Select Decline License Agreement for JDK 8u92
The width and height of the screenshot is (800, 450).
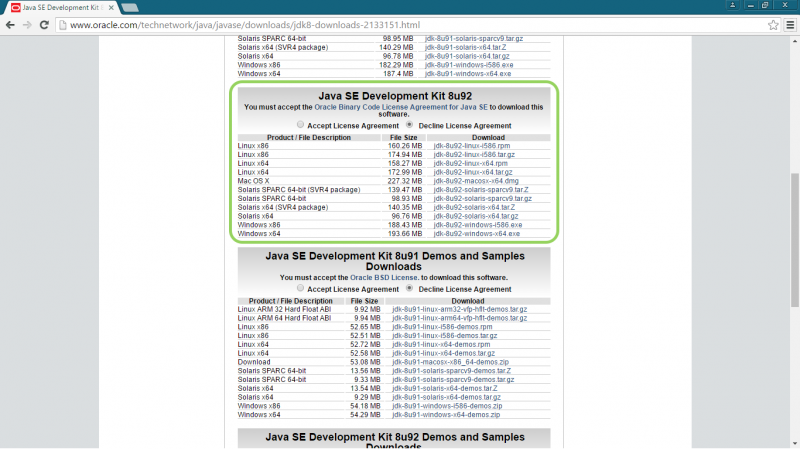[409, 125]
